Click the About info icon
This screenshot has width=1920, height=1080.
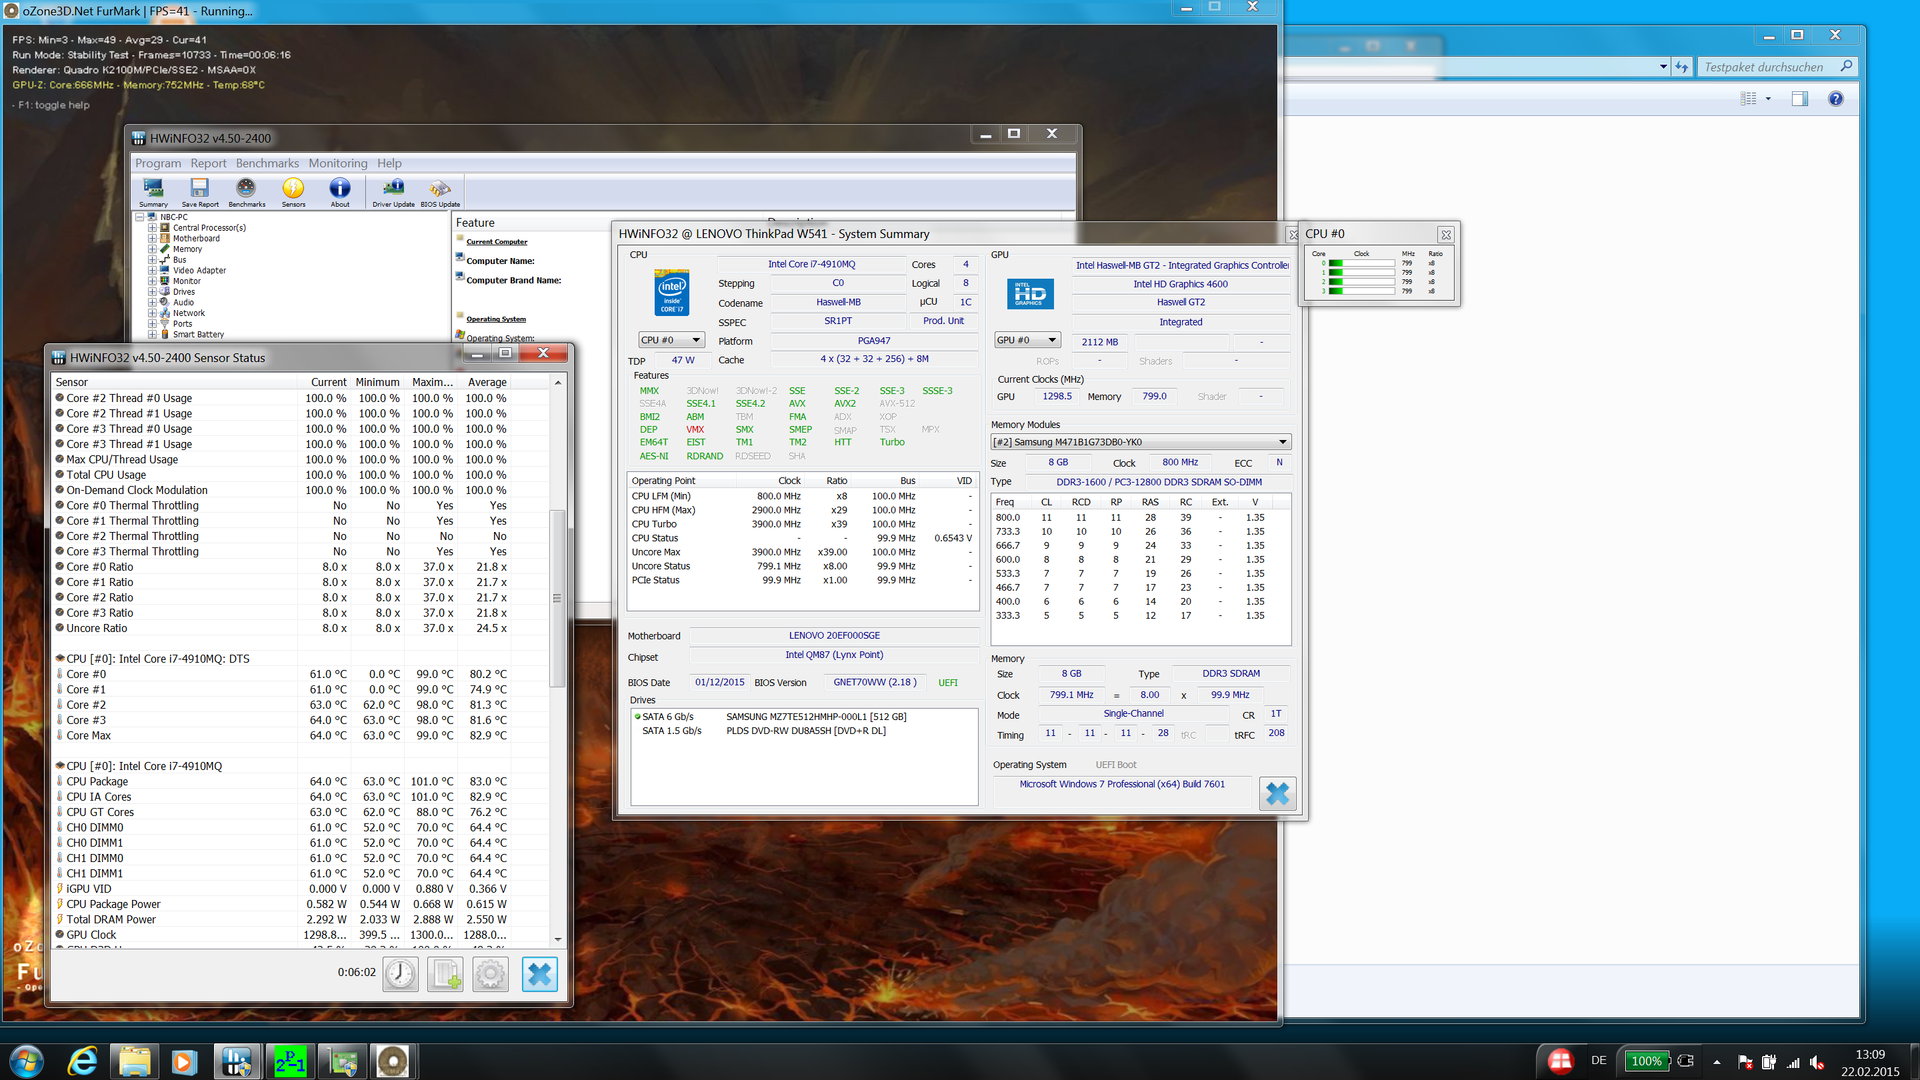[340, 191]
